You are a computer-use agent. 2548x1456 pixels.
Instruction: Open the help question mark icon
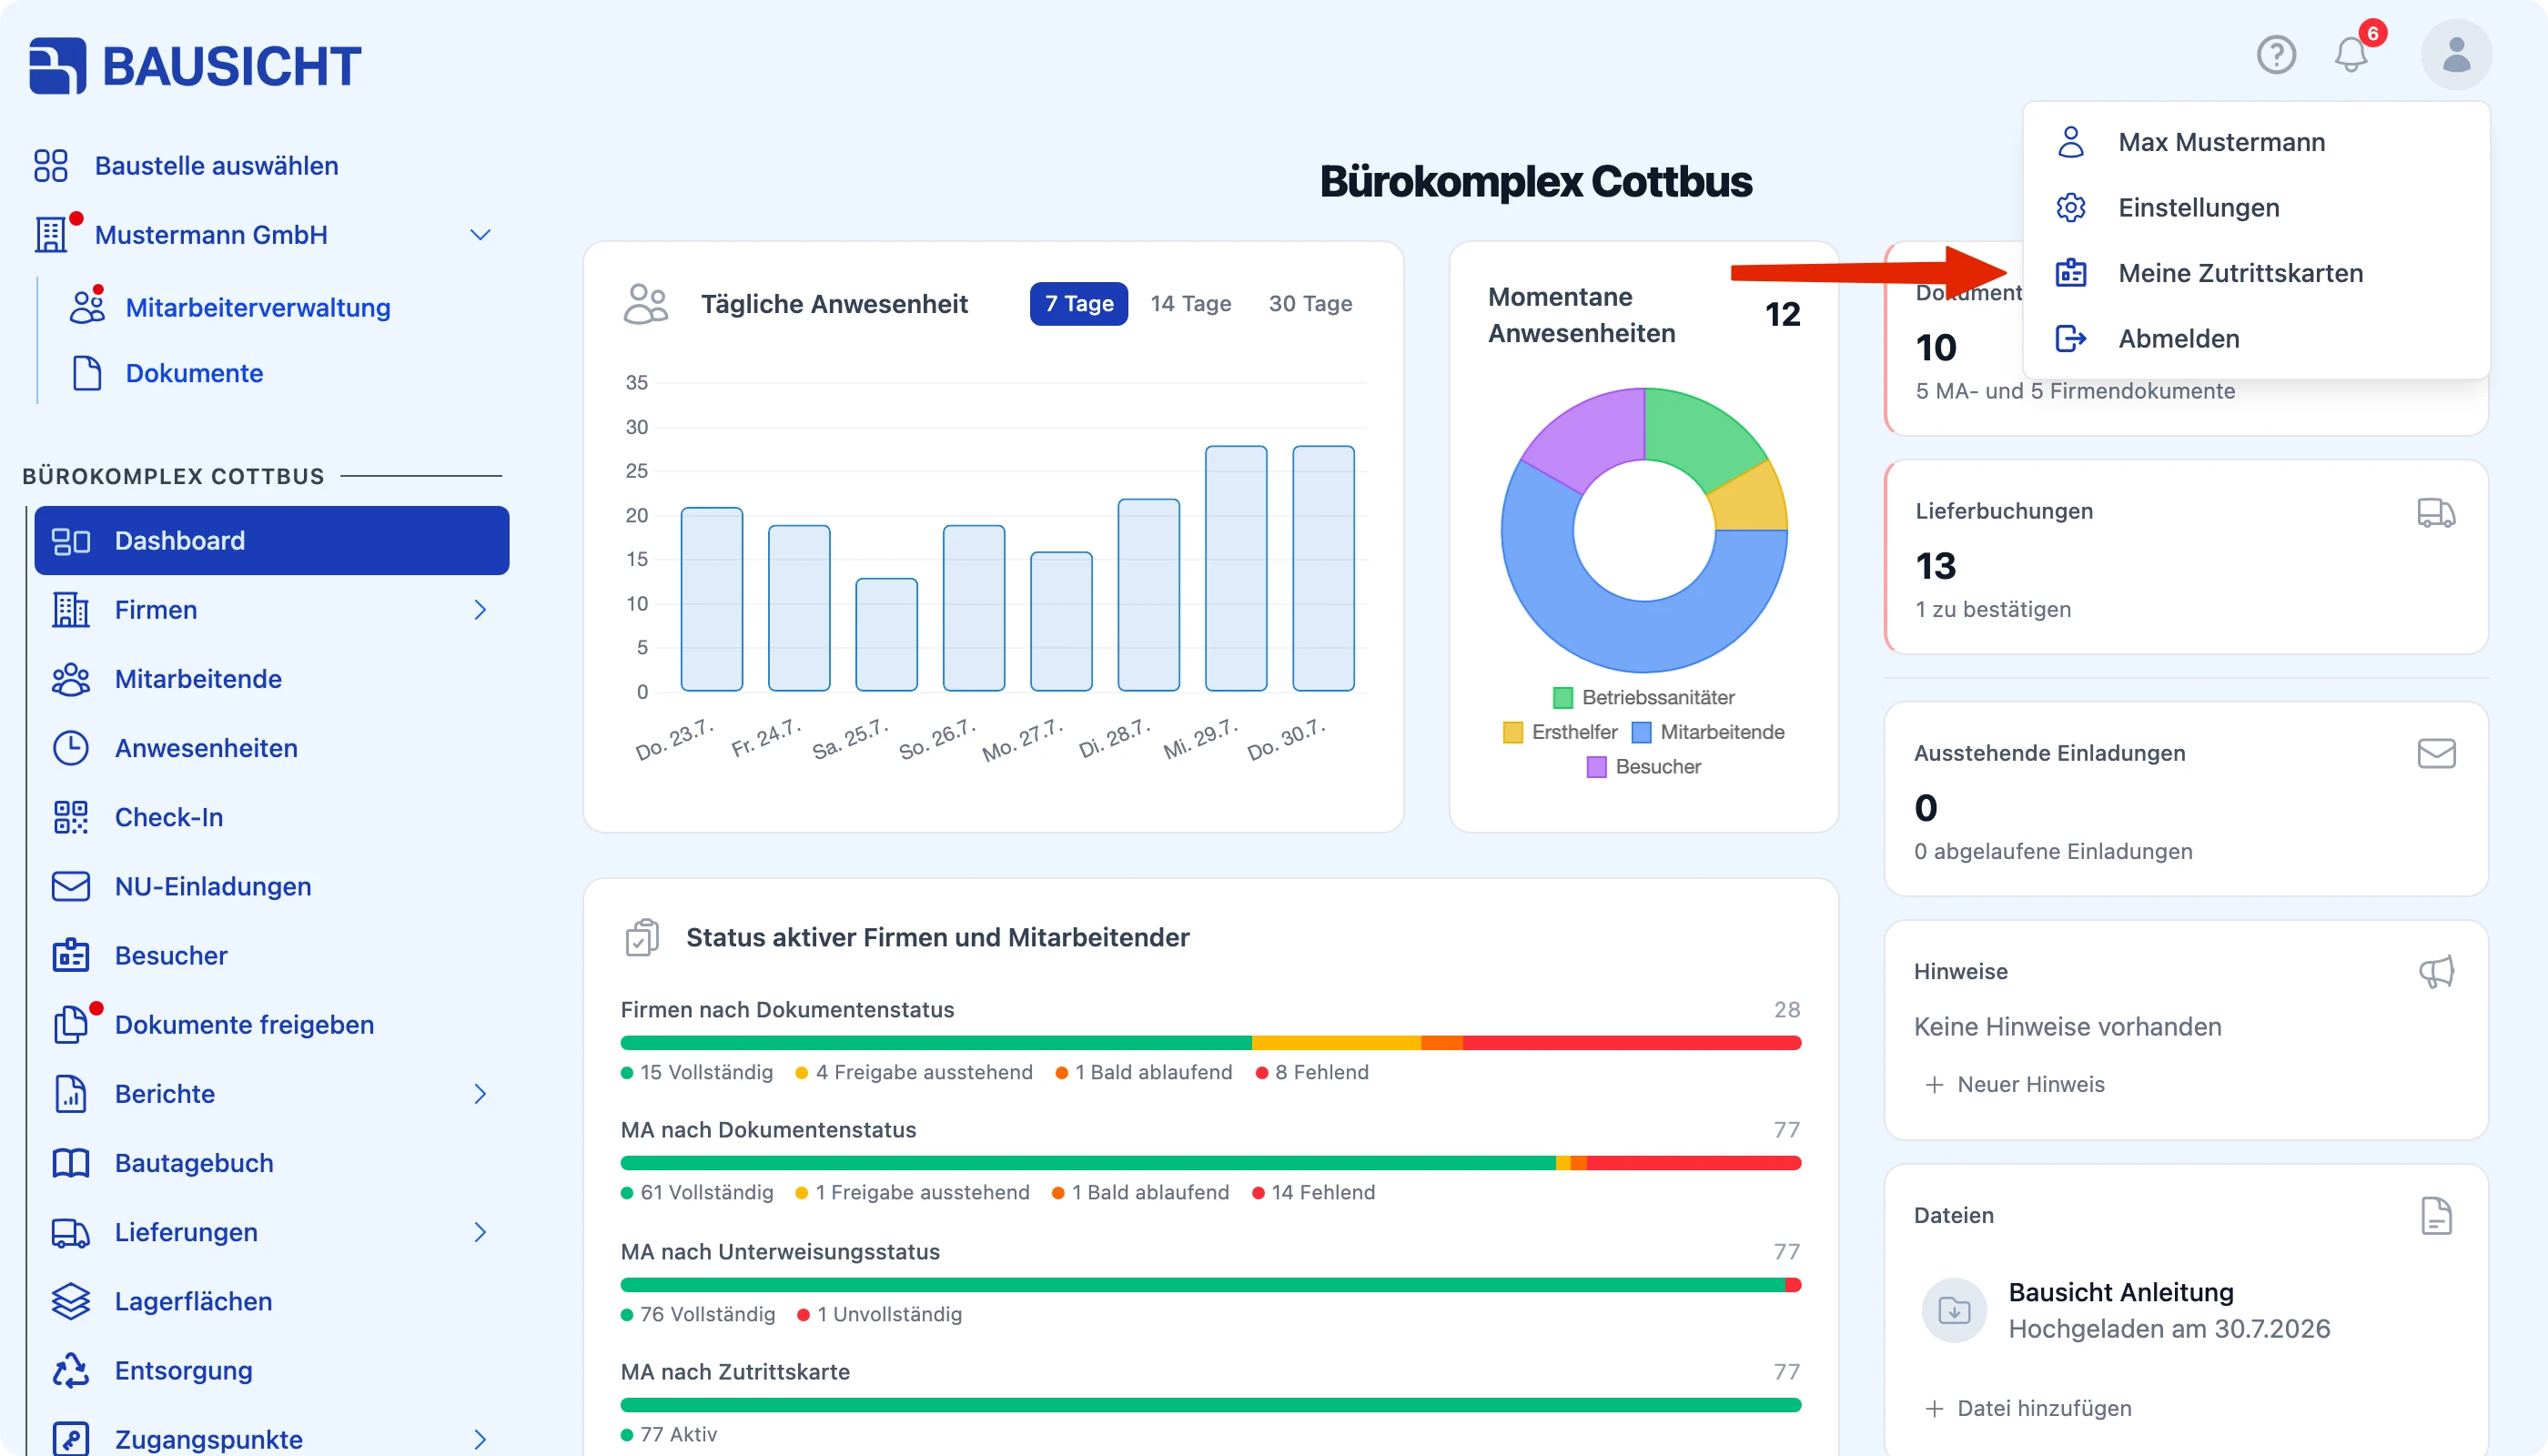coord(2276,54)
